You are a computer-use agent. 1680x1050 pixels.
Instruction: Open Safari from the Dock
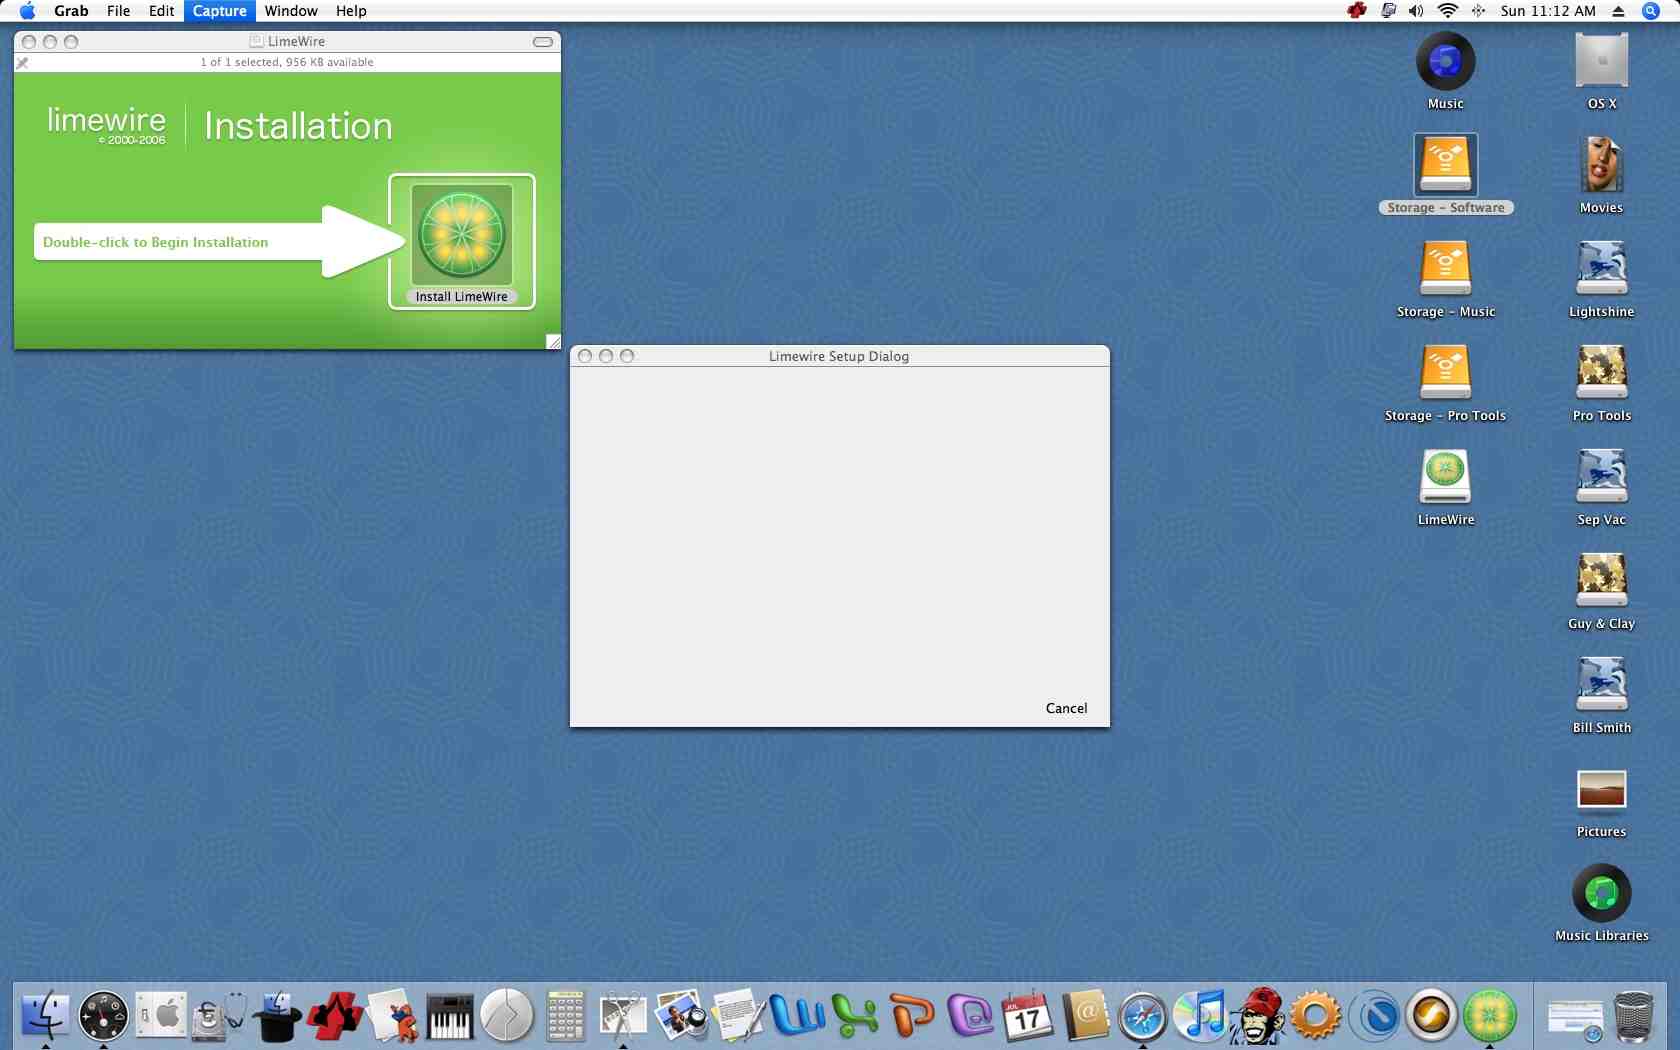tap(1142, 1017)
